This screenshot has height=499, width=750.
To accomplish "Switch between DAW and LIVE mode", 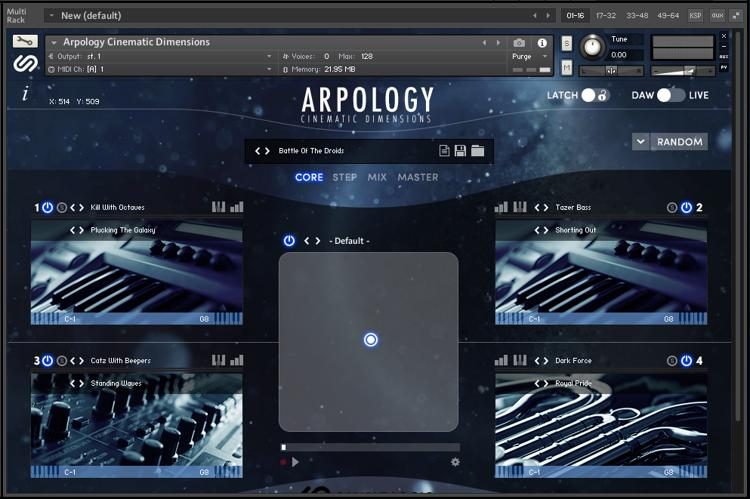I will coord(671,95).
